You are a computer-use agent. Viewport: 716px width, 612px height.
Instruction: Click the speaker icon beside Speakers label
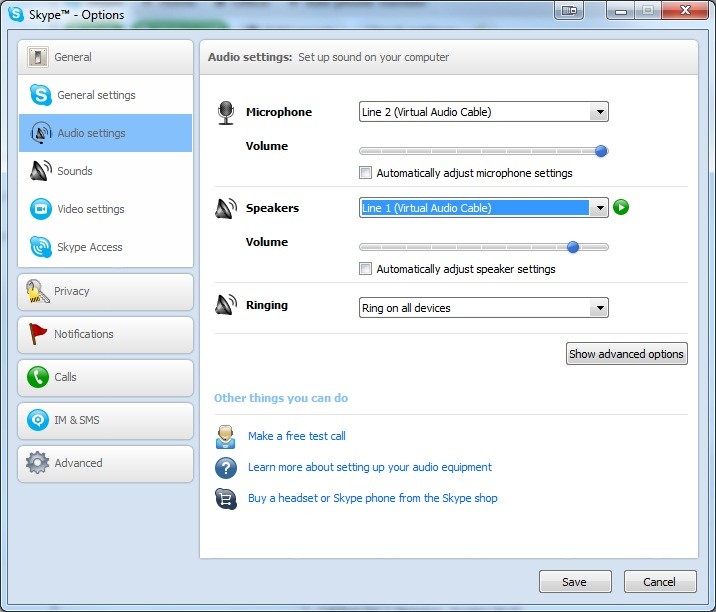[x=226, y=208]
